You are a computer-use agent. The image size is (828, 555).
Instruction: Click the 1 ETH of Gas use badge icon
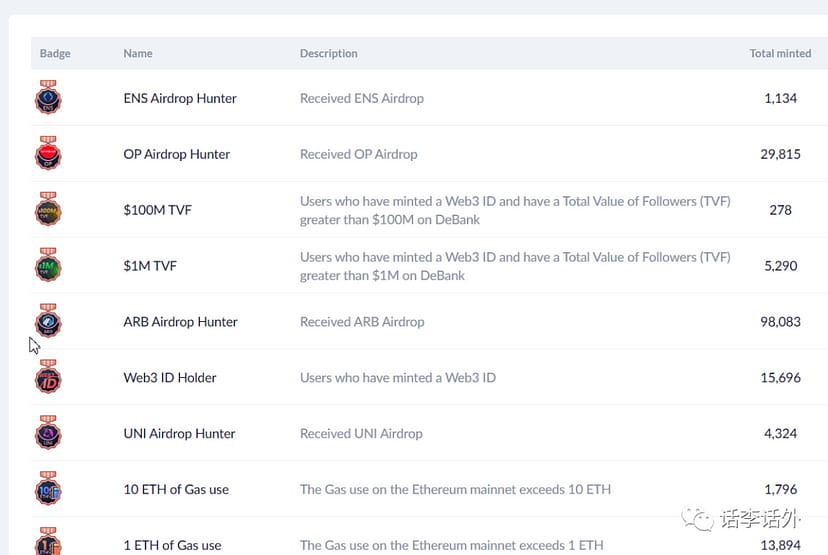[48, 541]
